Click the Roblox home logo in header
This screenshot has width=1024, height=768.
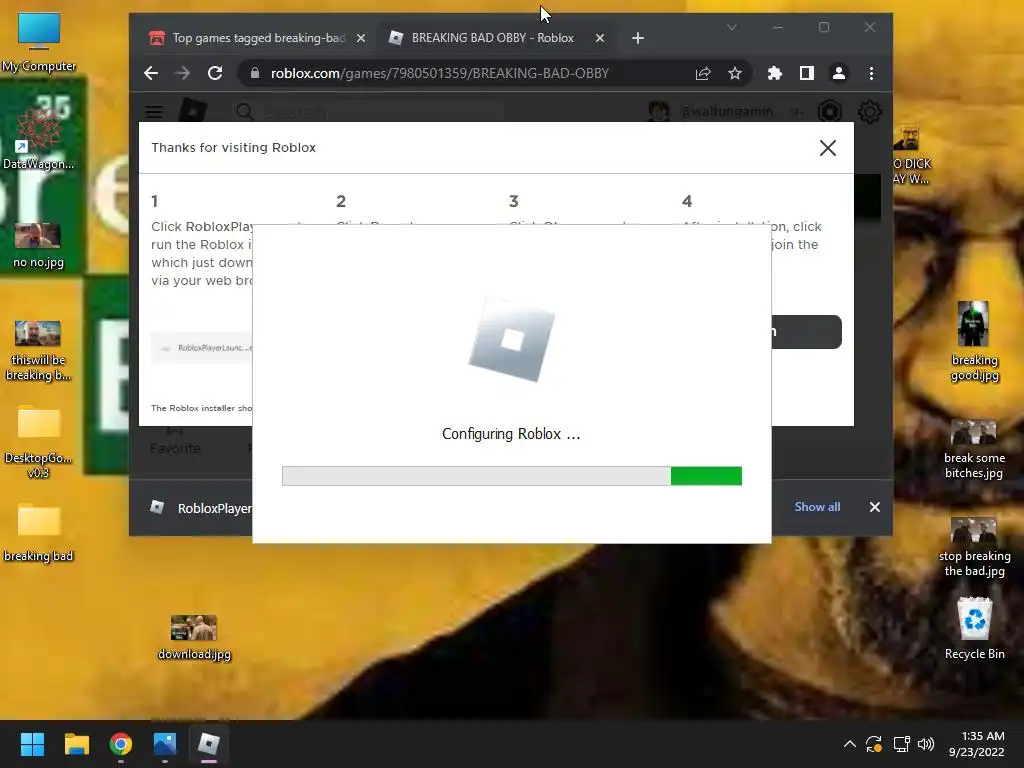(193, 110)
